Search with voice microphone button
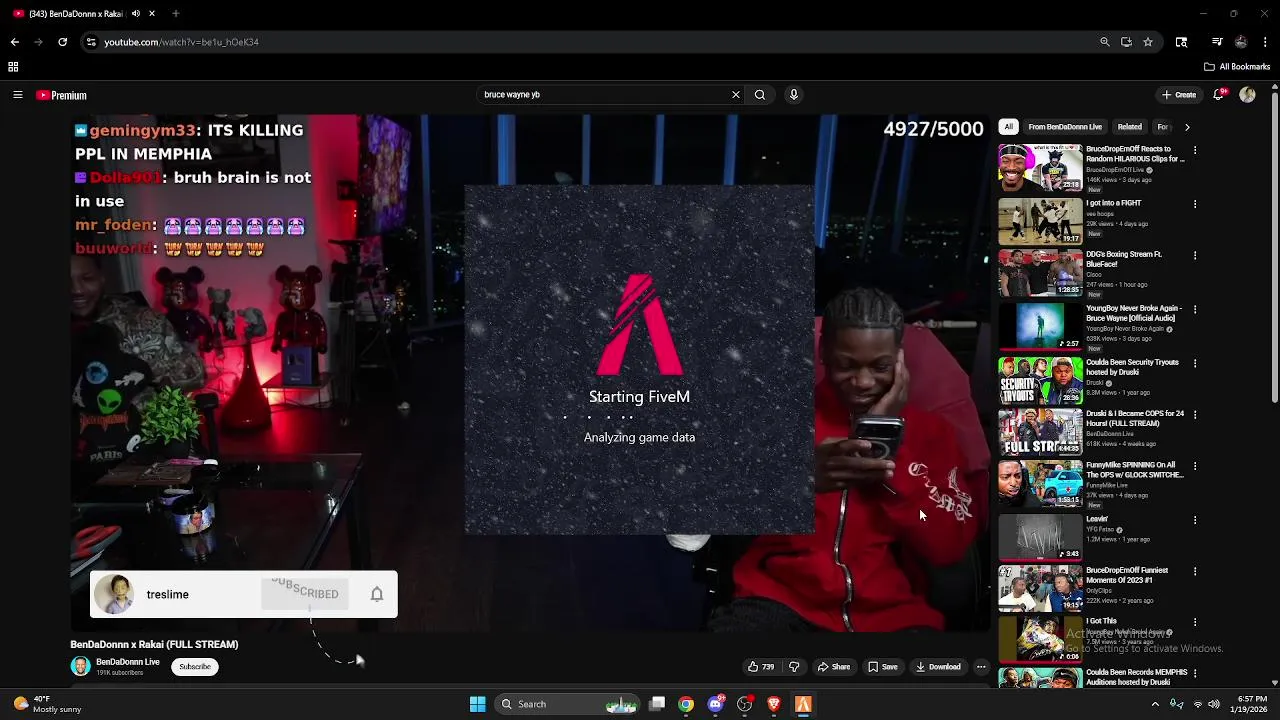The width and height of the screenshot is (1280, 720). pos(794,95)
